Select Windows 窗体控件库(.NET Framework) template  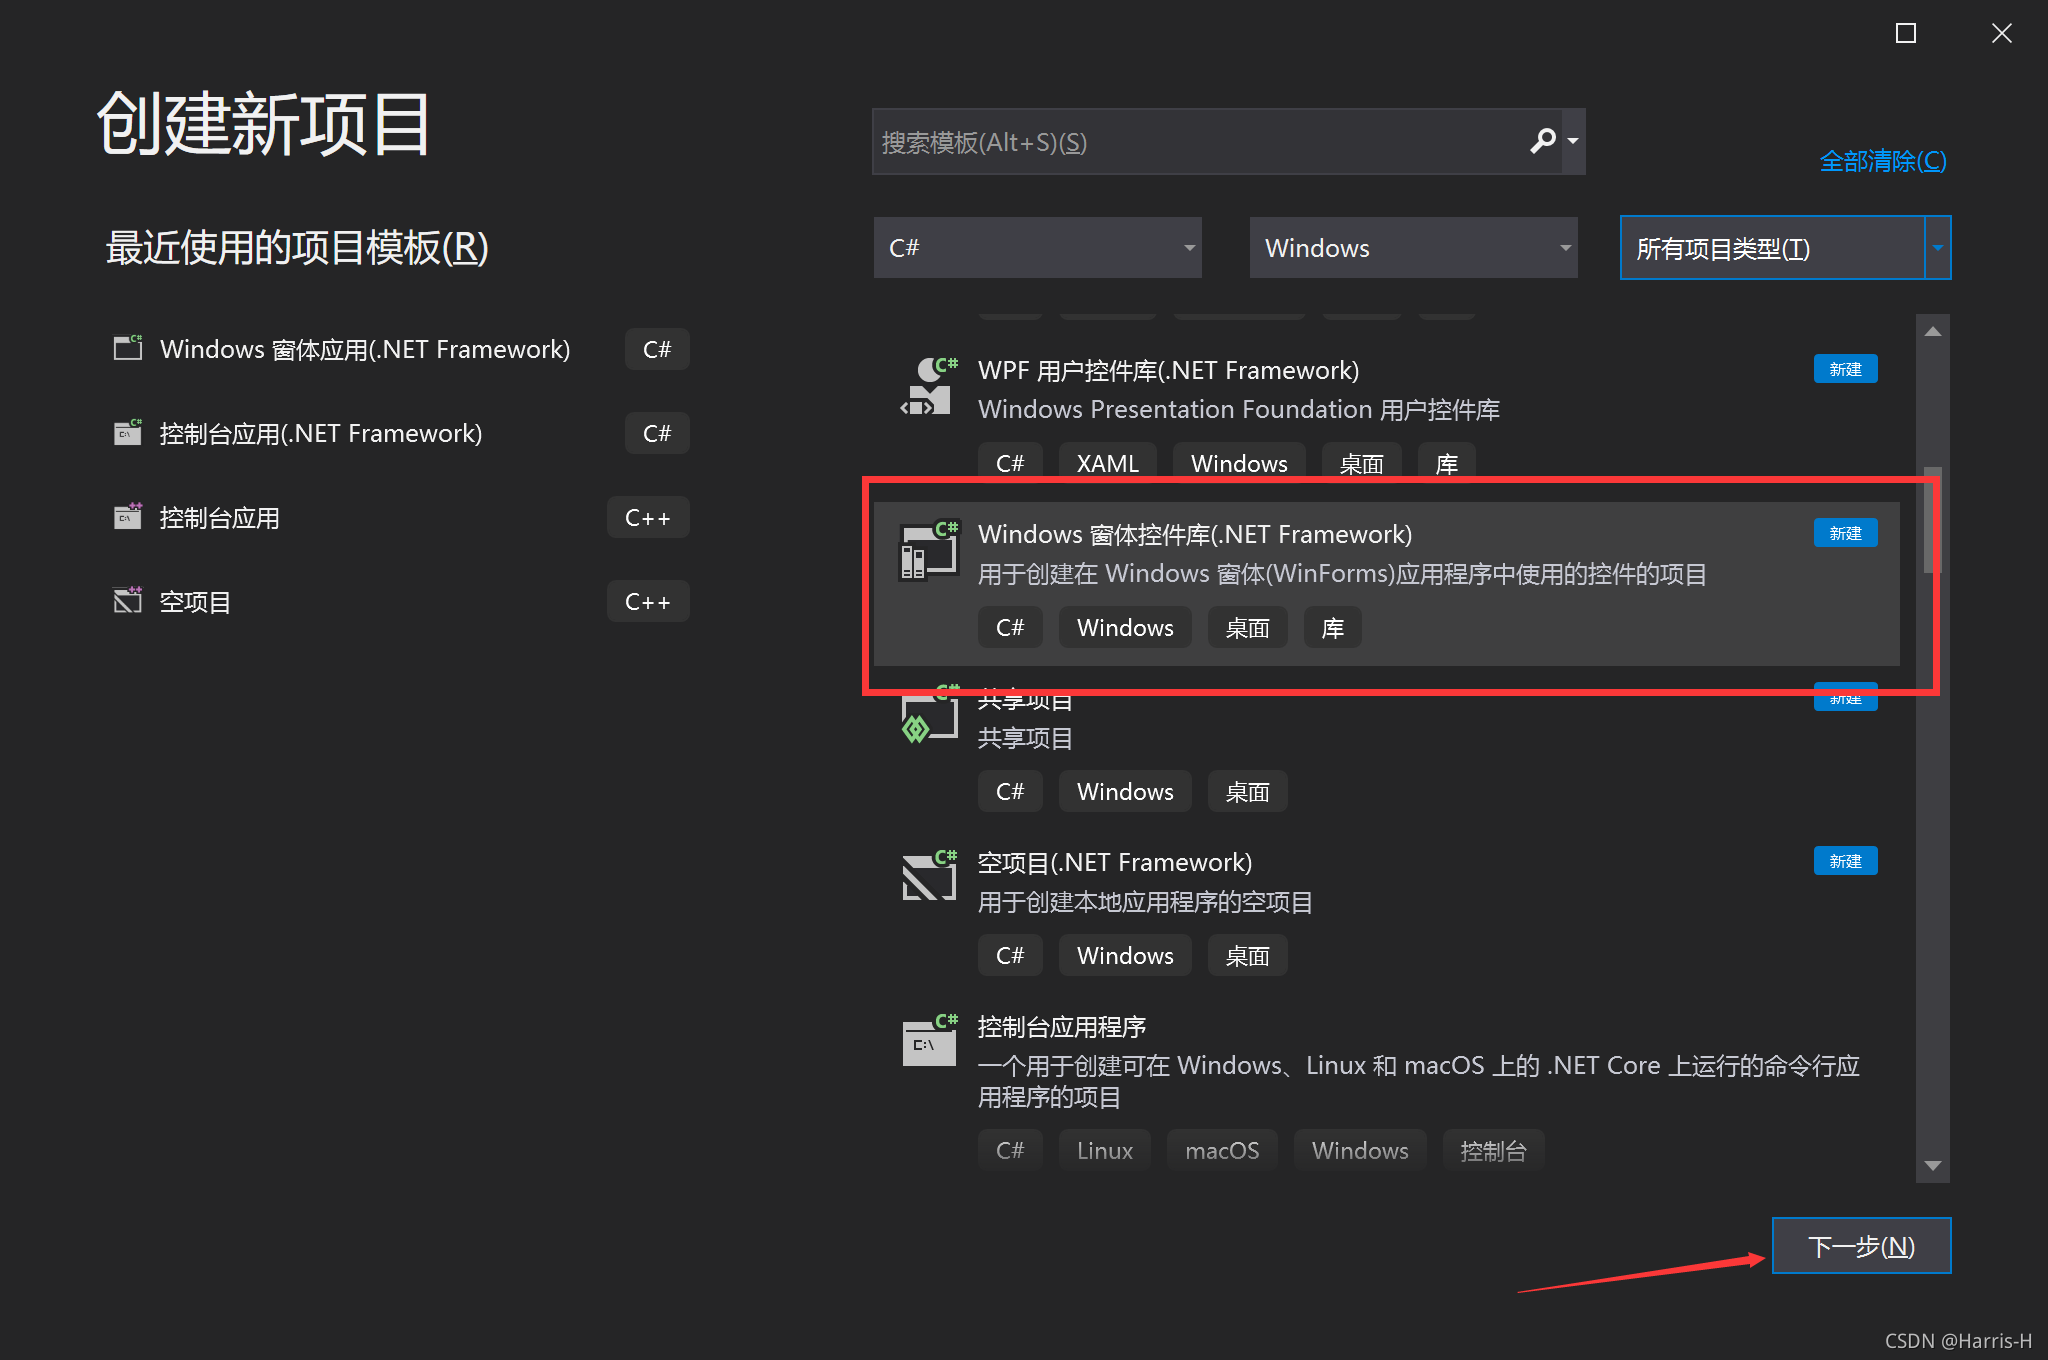coord(1194,534)
